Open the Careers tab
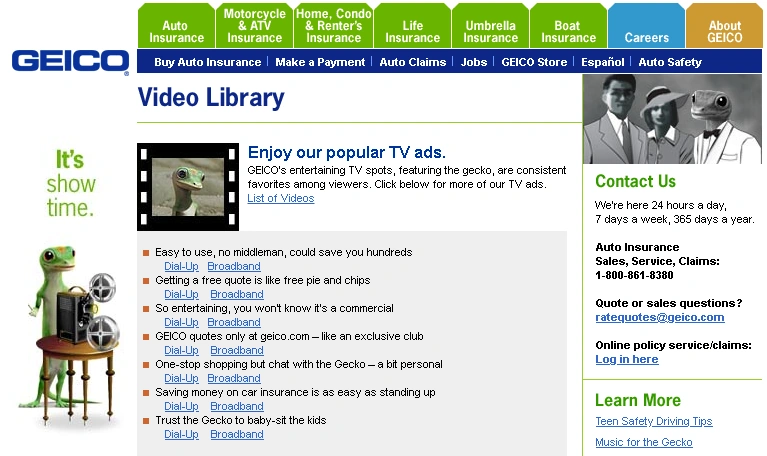 tap(646, 26)
